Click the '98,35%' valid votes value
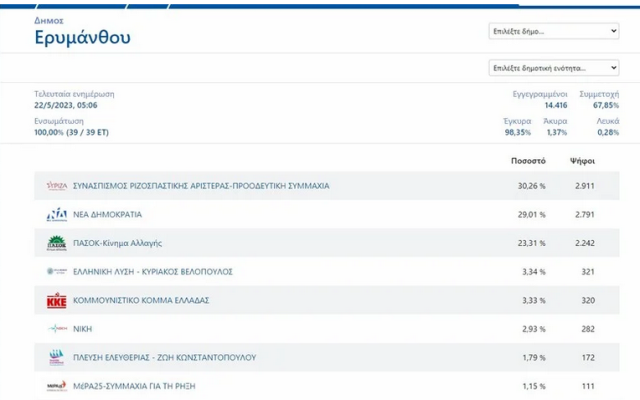 (x=518, y=132)
